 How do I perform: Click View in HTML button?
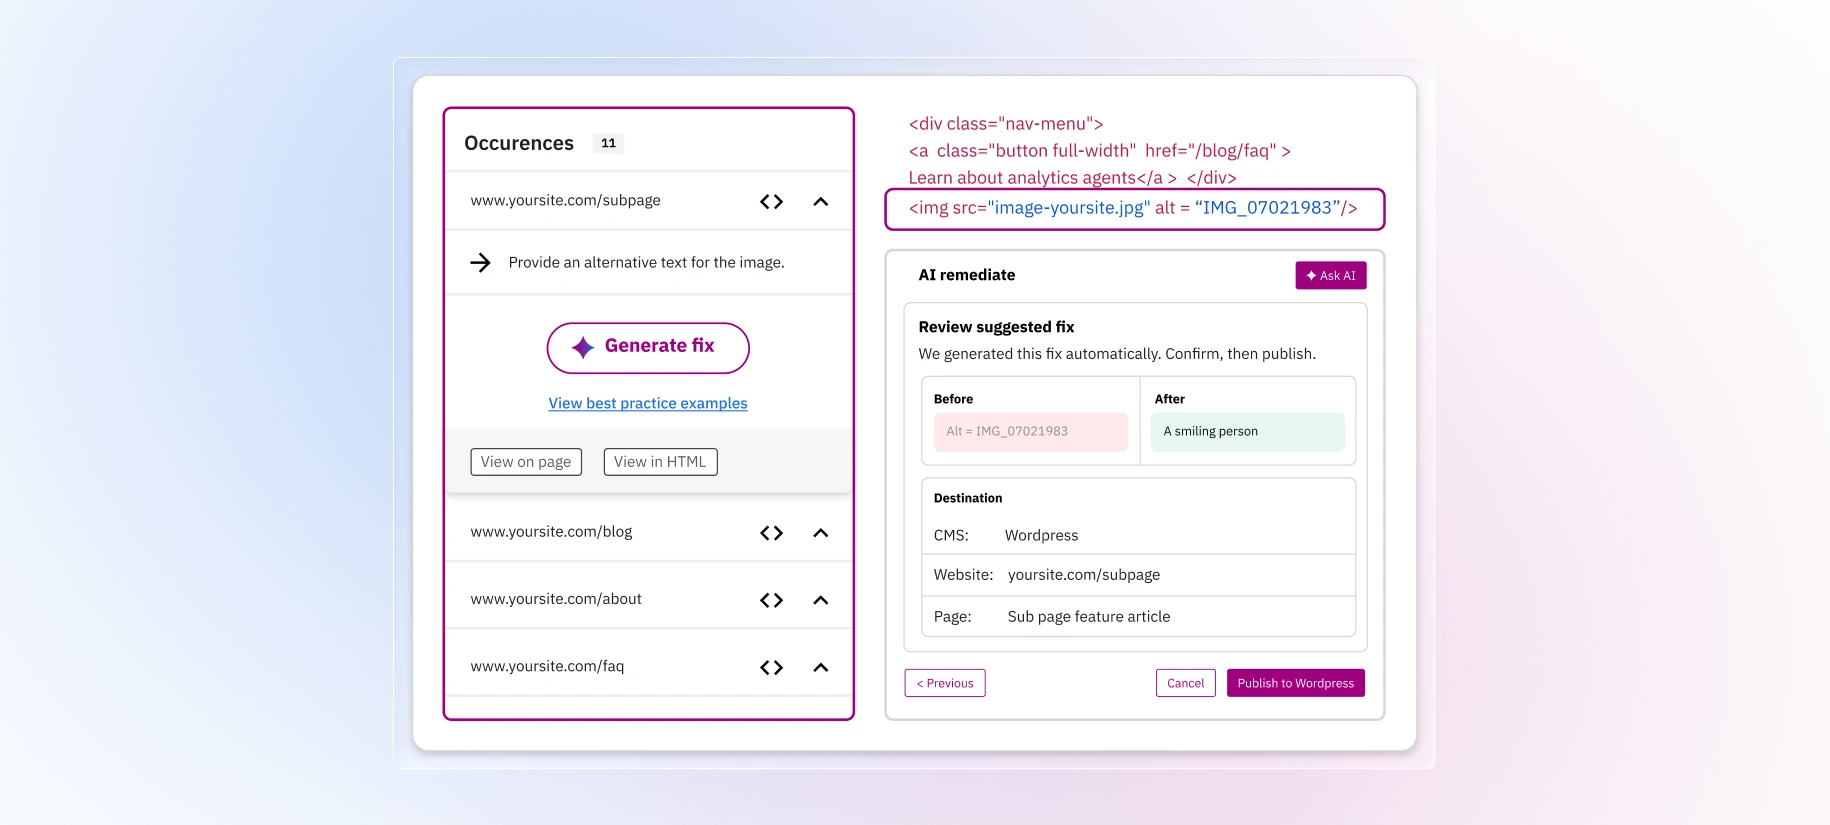(660, 462)
